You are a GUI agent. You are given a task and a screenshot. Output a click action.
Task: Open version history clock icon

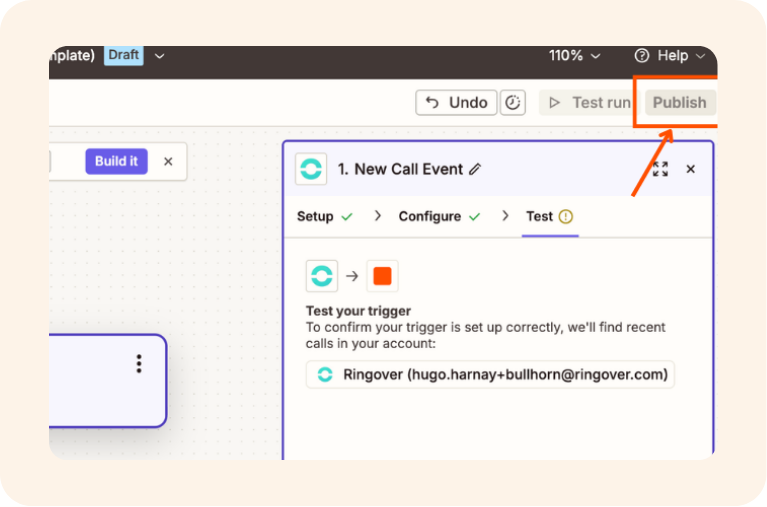[512, 102]
